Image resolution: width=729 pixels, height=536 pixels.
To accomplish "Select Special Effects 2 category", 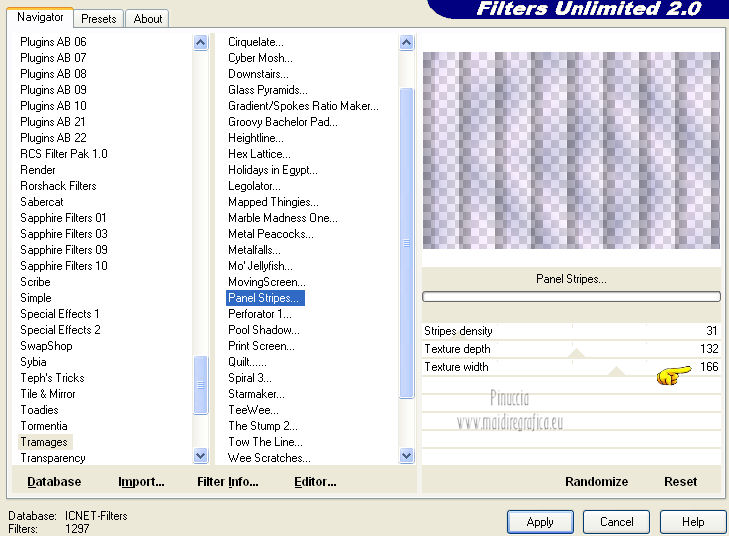I will pos(60,330).
